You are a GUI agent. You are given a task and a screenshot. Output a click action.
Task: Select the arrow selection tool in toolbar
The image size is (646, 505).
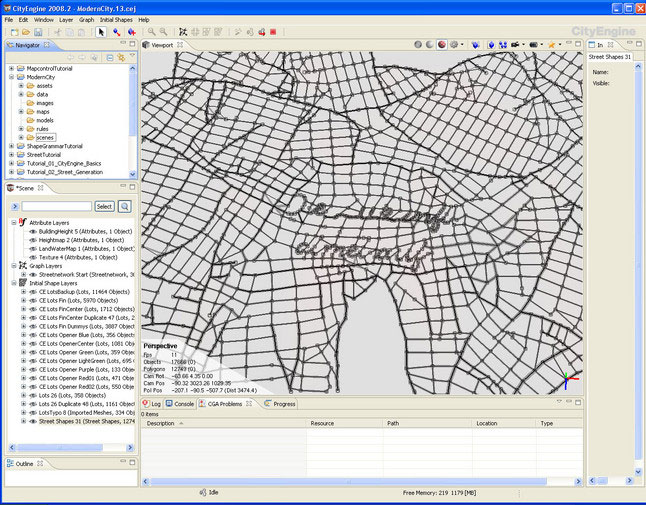pyautogui.click(x=101, y=32)
